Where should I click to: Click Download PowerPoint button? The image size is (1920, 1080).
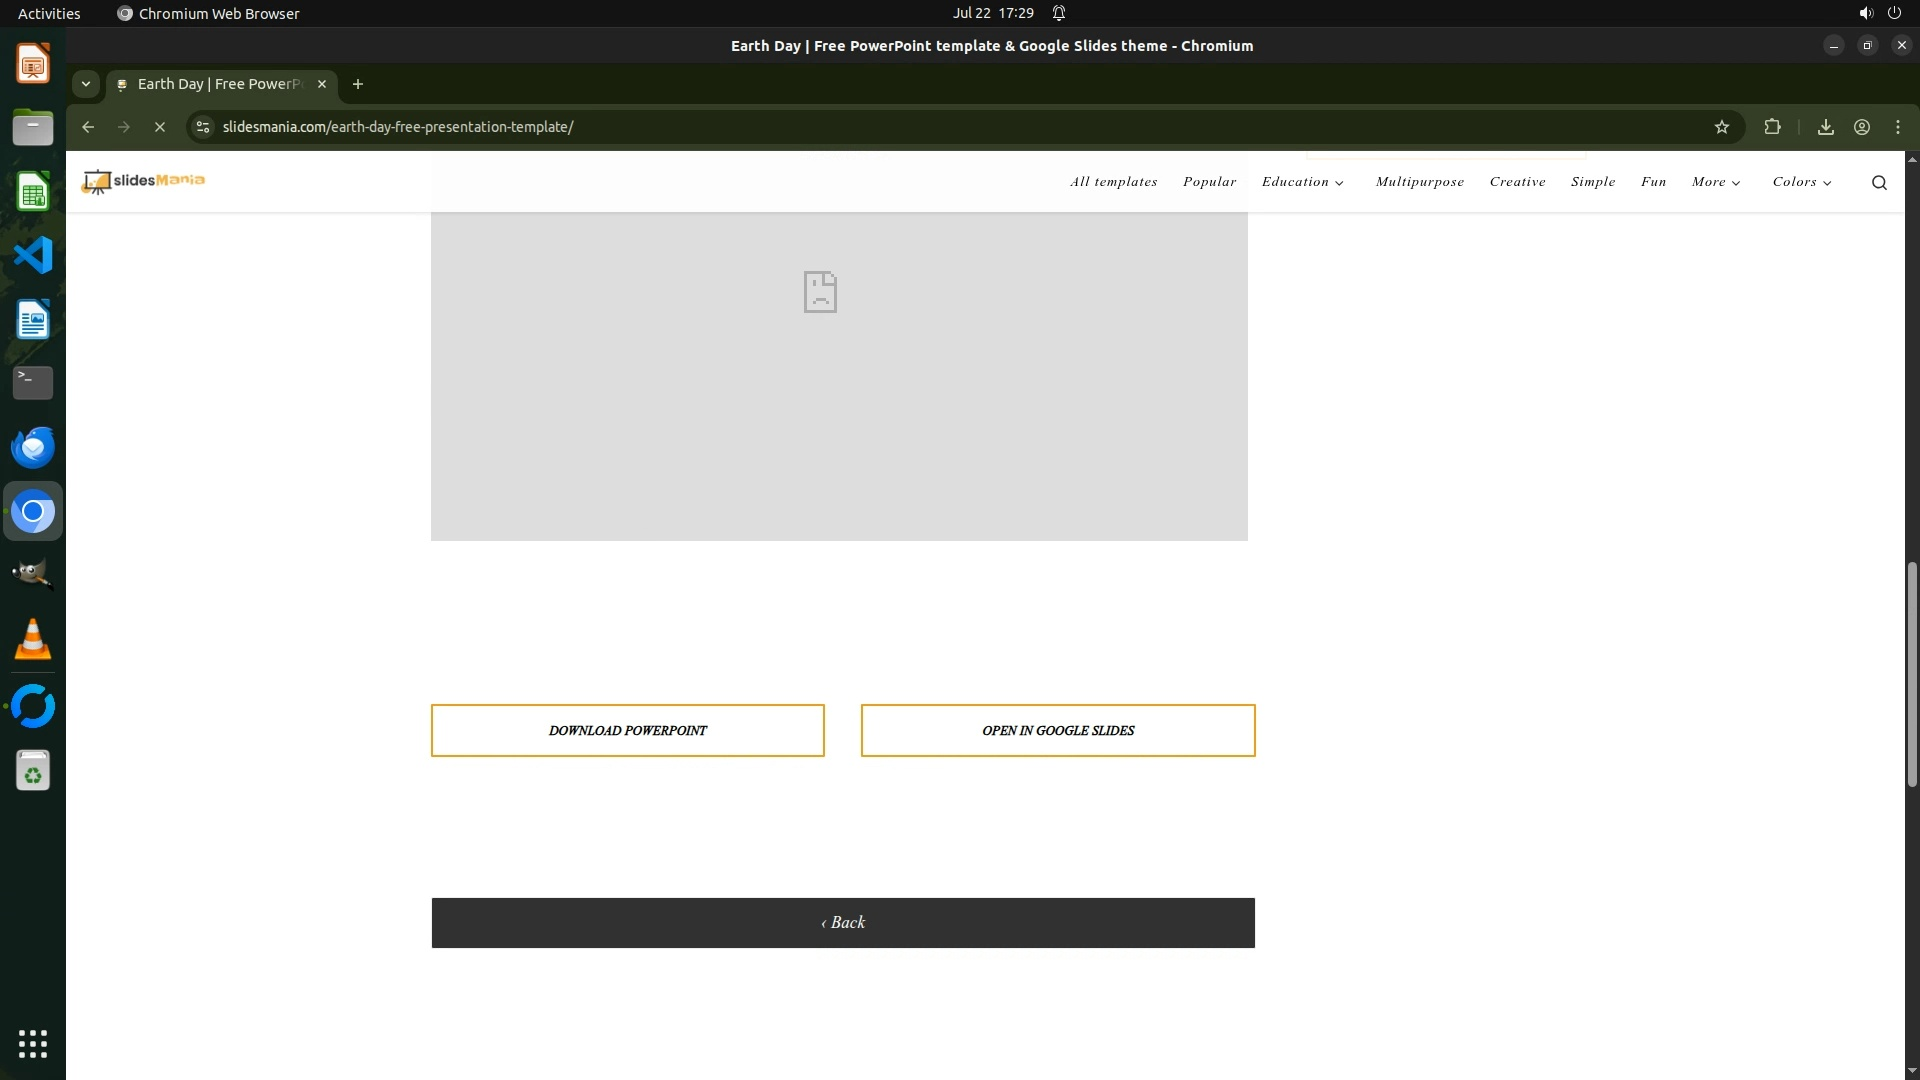tap(627, 731)
